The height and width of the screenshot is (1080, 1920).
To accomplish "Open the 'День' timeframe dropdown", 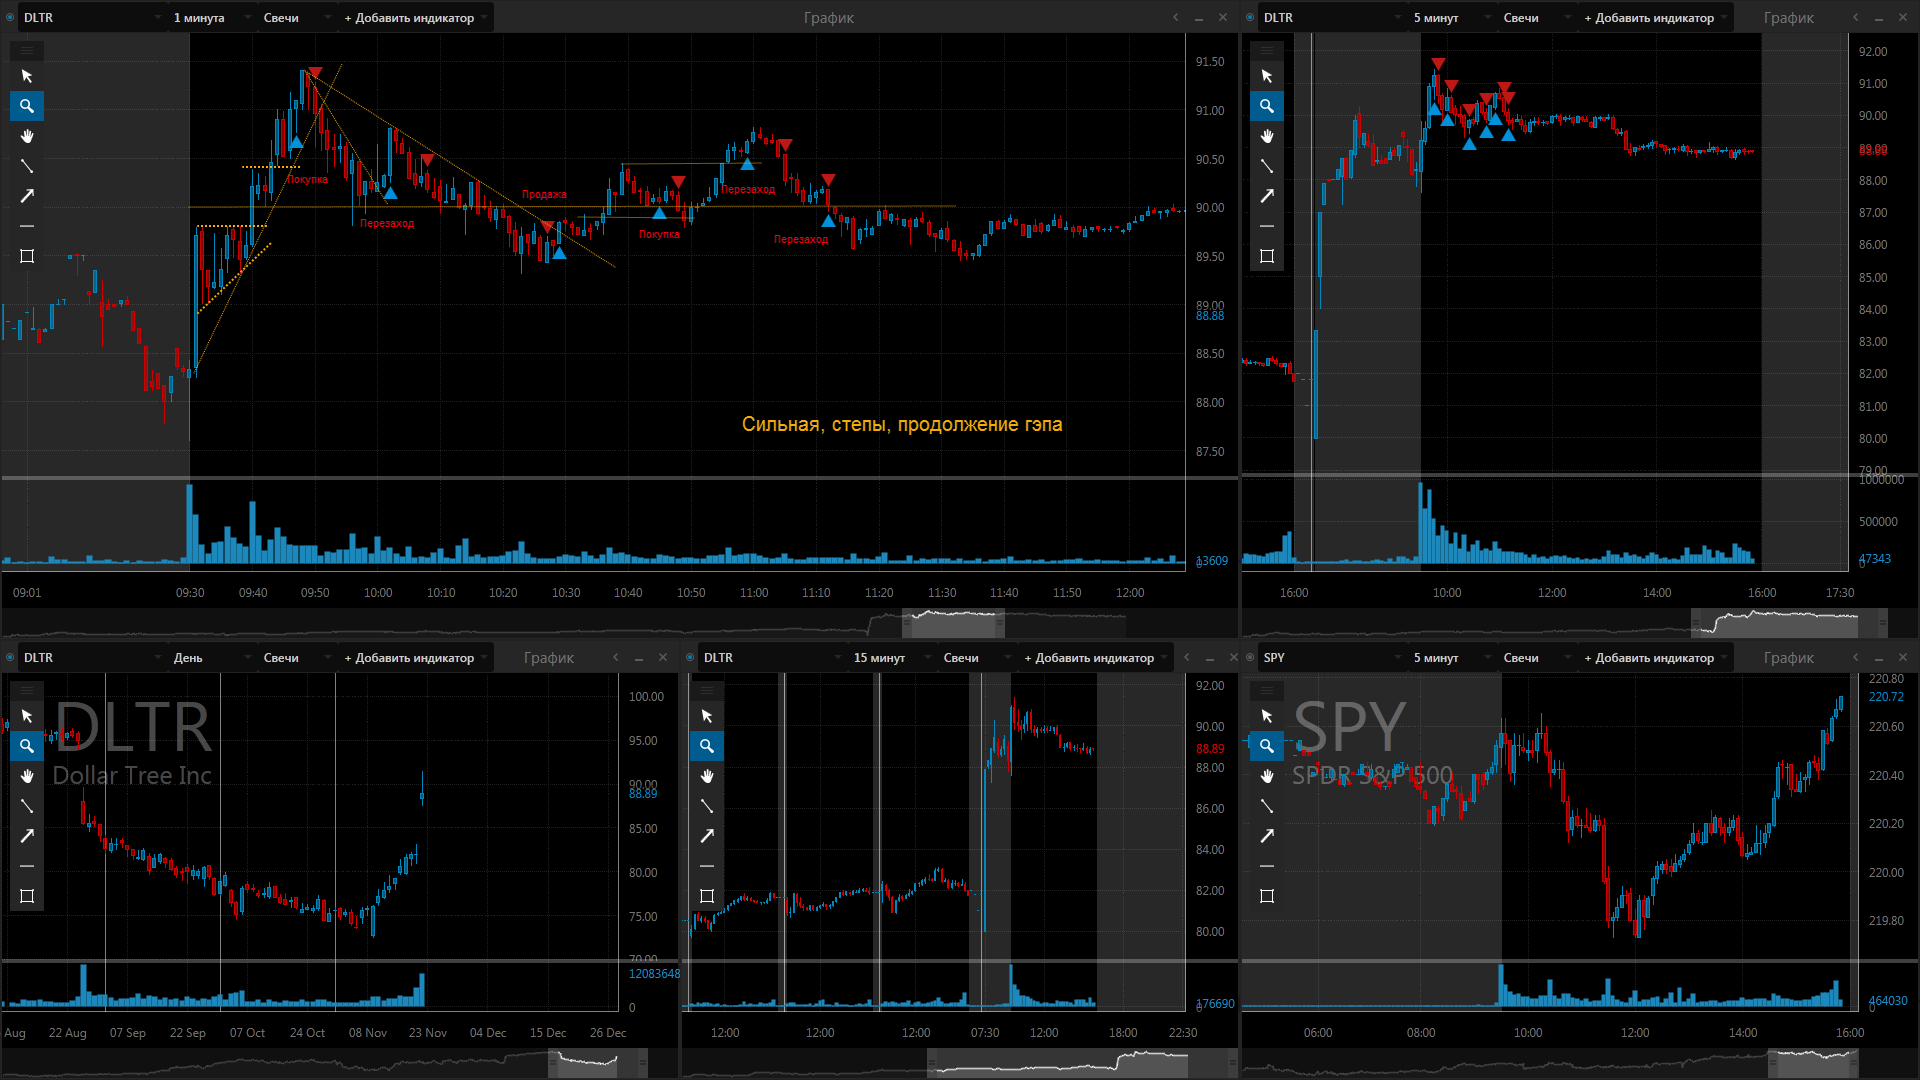I will tap(211, 658).
